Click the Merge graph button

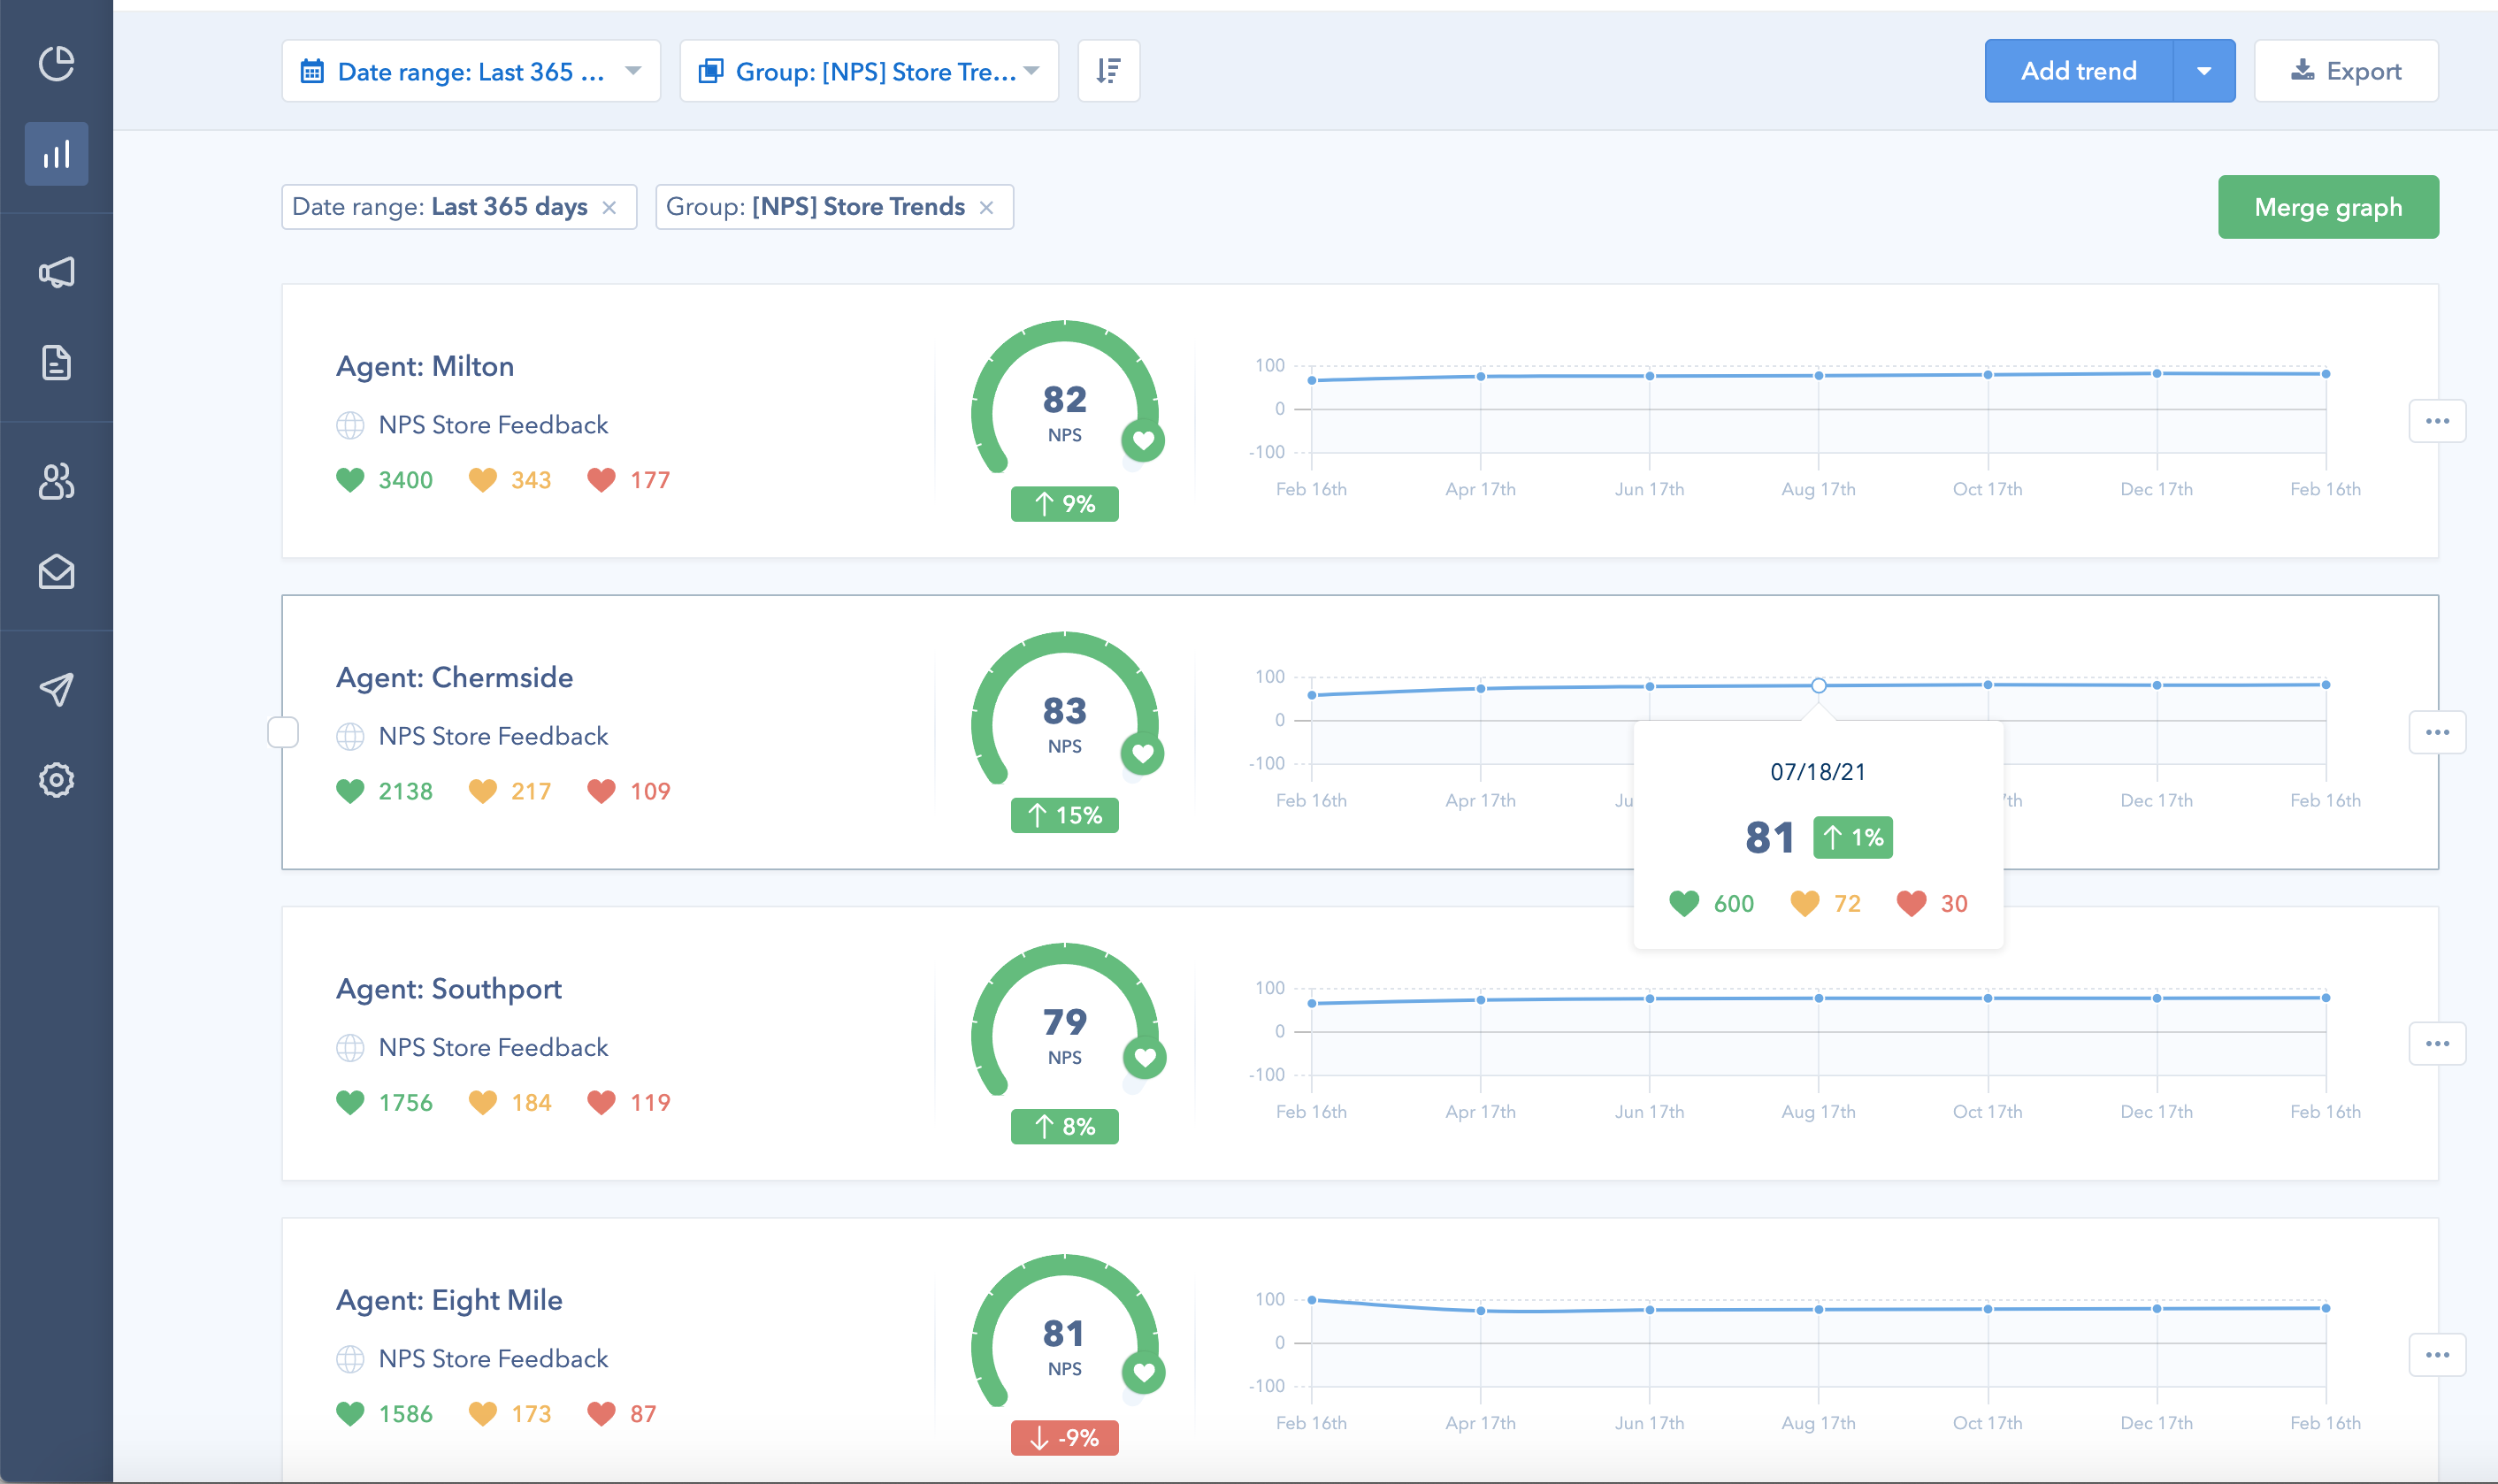(x=2328, y=207)
